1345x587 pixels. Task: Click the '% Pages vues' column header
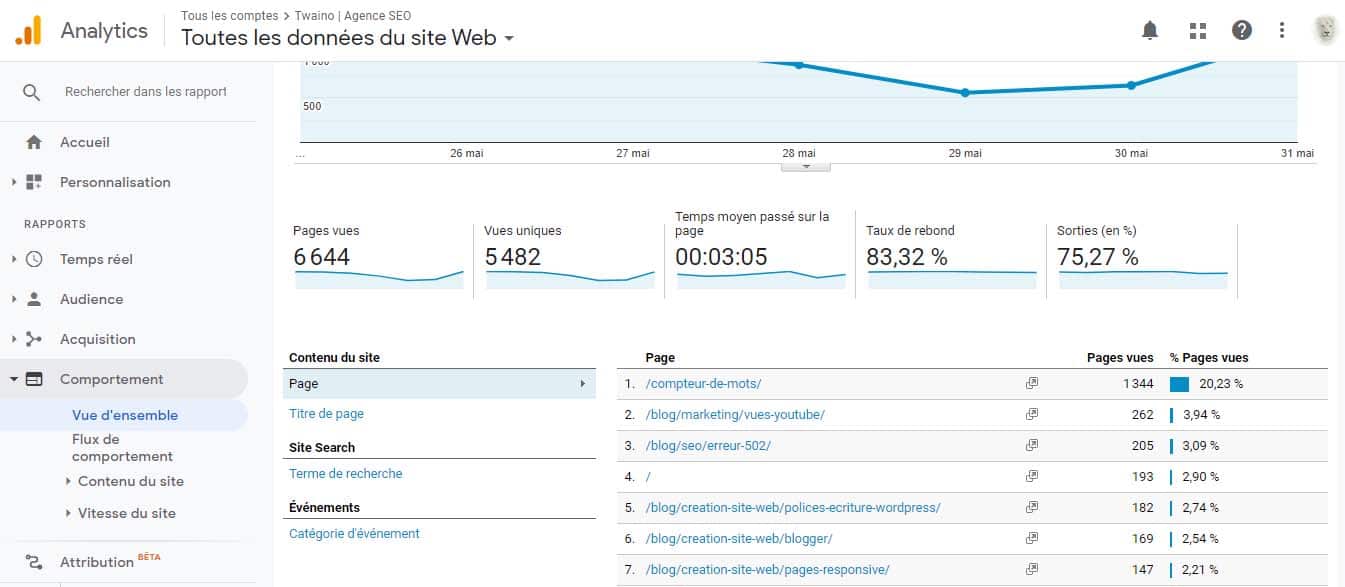tap(1209, 357)
